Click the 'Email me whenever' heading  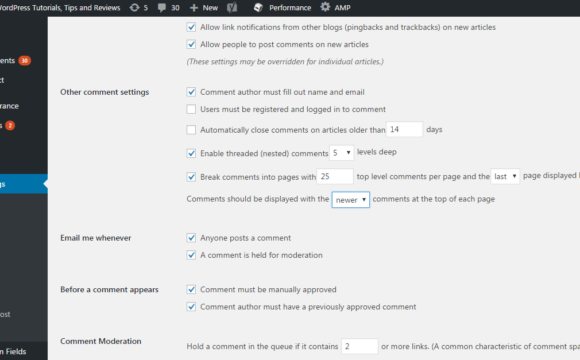(x=96, y=238)
